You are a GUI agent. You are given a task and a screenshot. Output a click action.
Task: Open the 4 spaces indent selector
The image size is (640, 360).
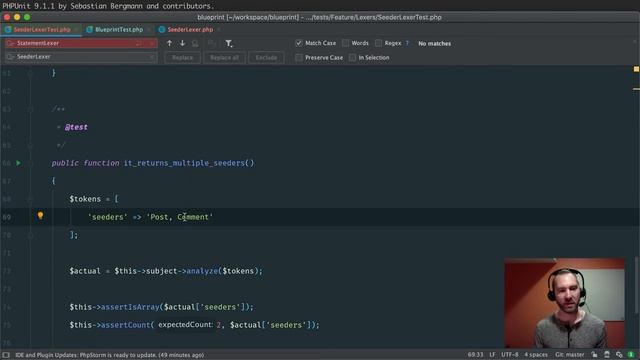[536, 355]
